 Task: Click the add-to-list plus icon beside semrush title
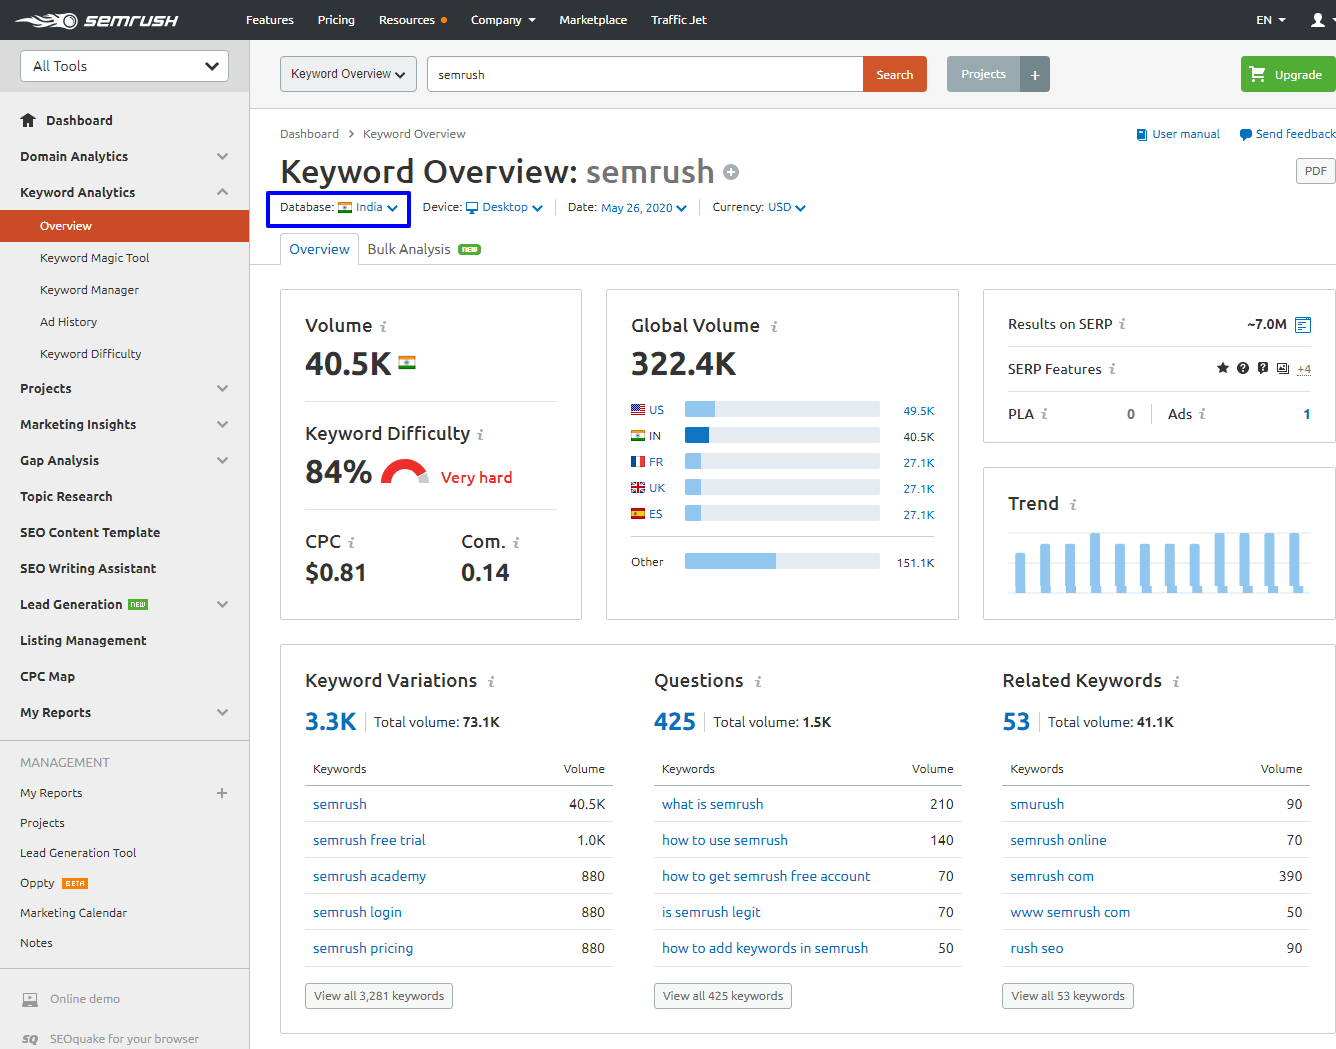pyautogui.click(x=731, y=172)
